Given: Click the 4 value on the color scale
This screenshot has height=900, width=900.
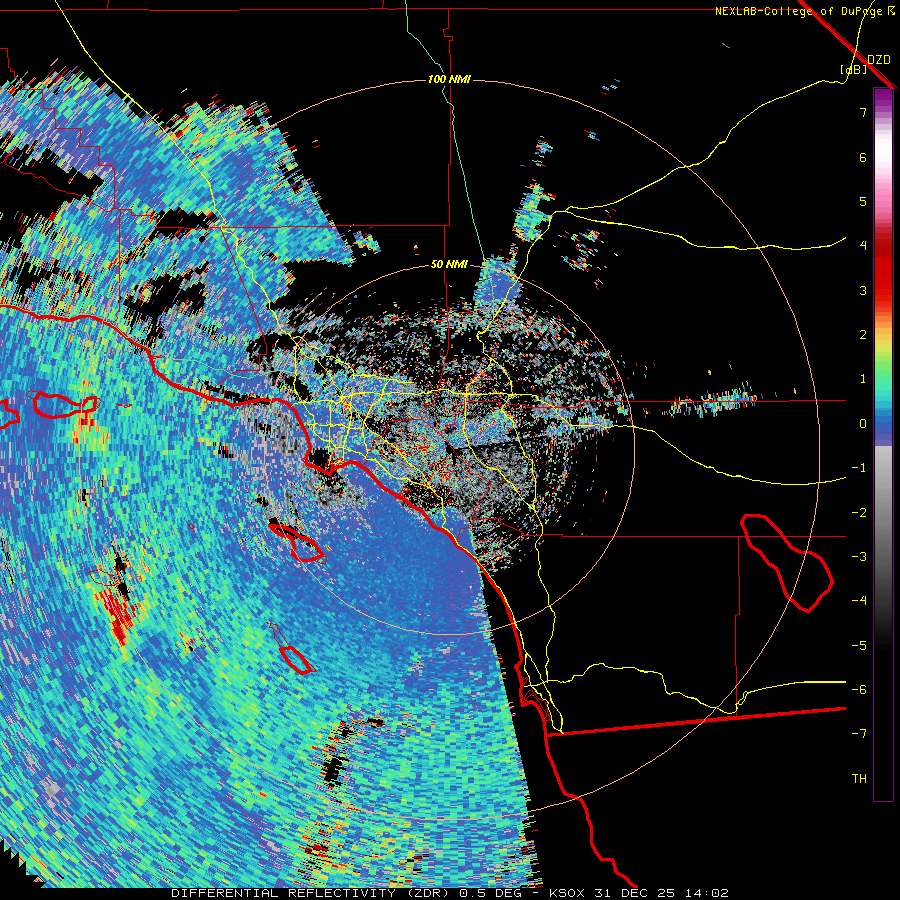Looking at the screenshot, I should 863,246.
